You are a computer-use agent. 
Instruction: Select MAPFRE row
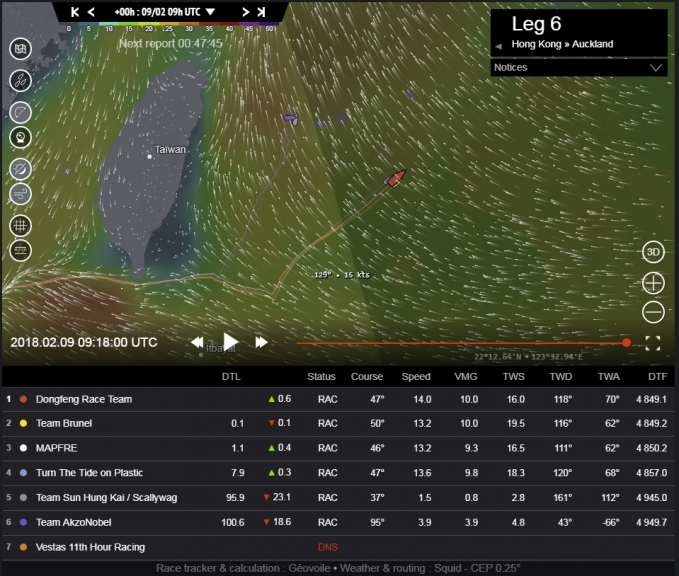pos(338,448)
